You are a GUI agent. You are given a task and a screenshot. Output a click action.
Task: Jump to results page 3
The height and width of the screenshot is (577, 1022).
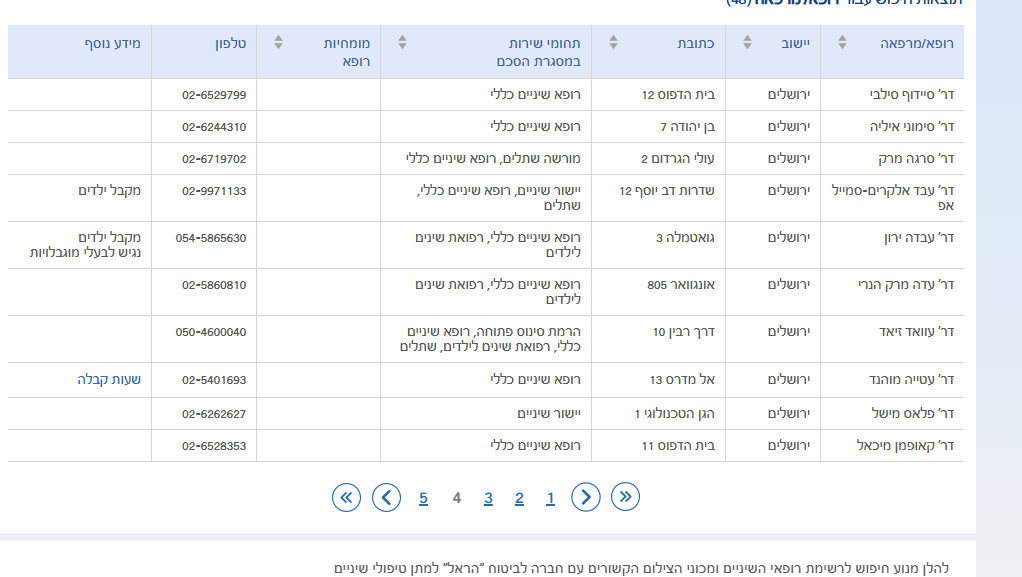(x=488, y=498)
